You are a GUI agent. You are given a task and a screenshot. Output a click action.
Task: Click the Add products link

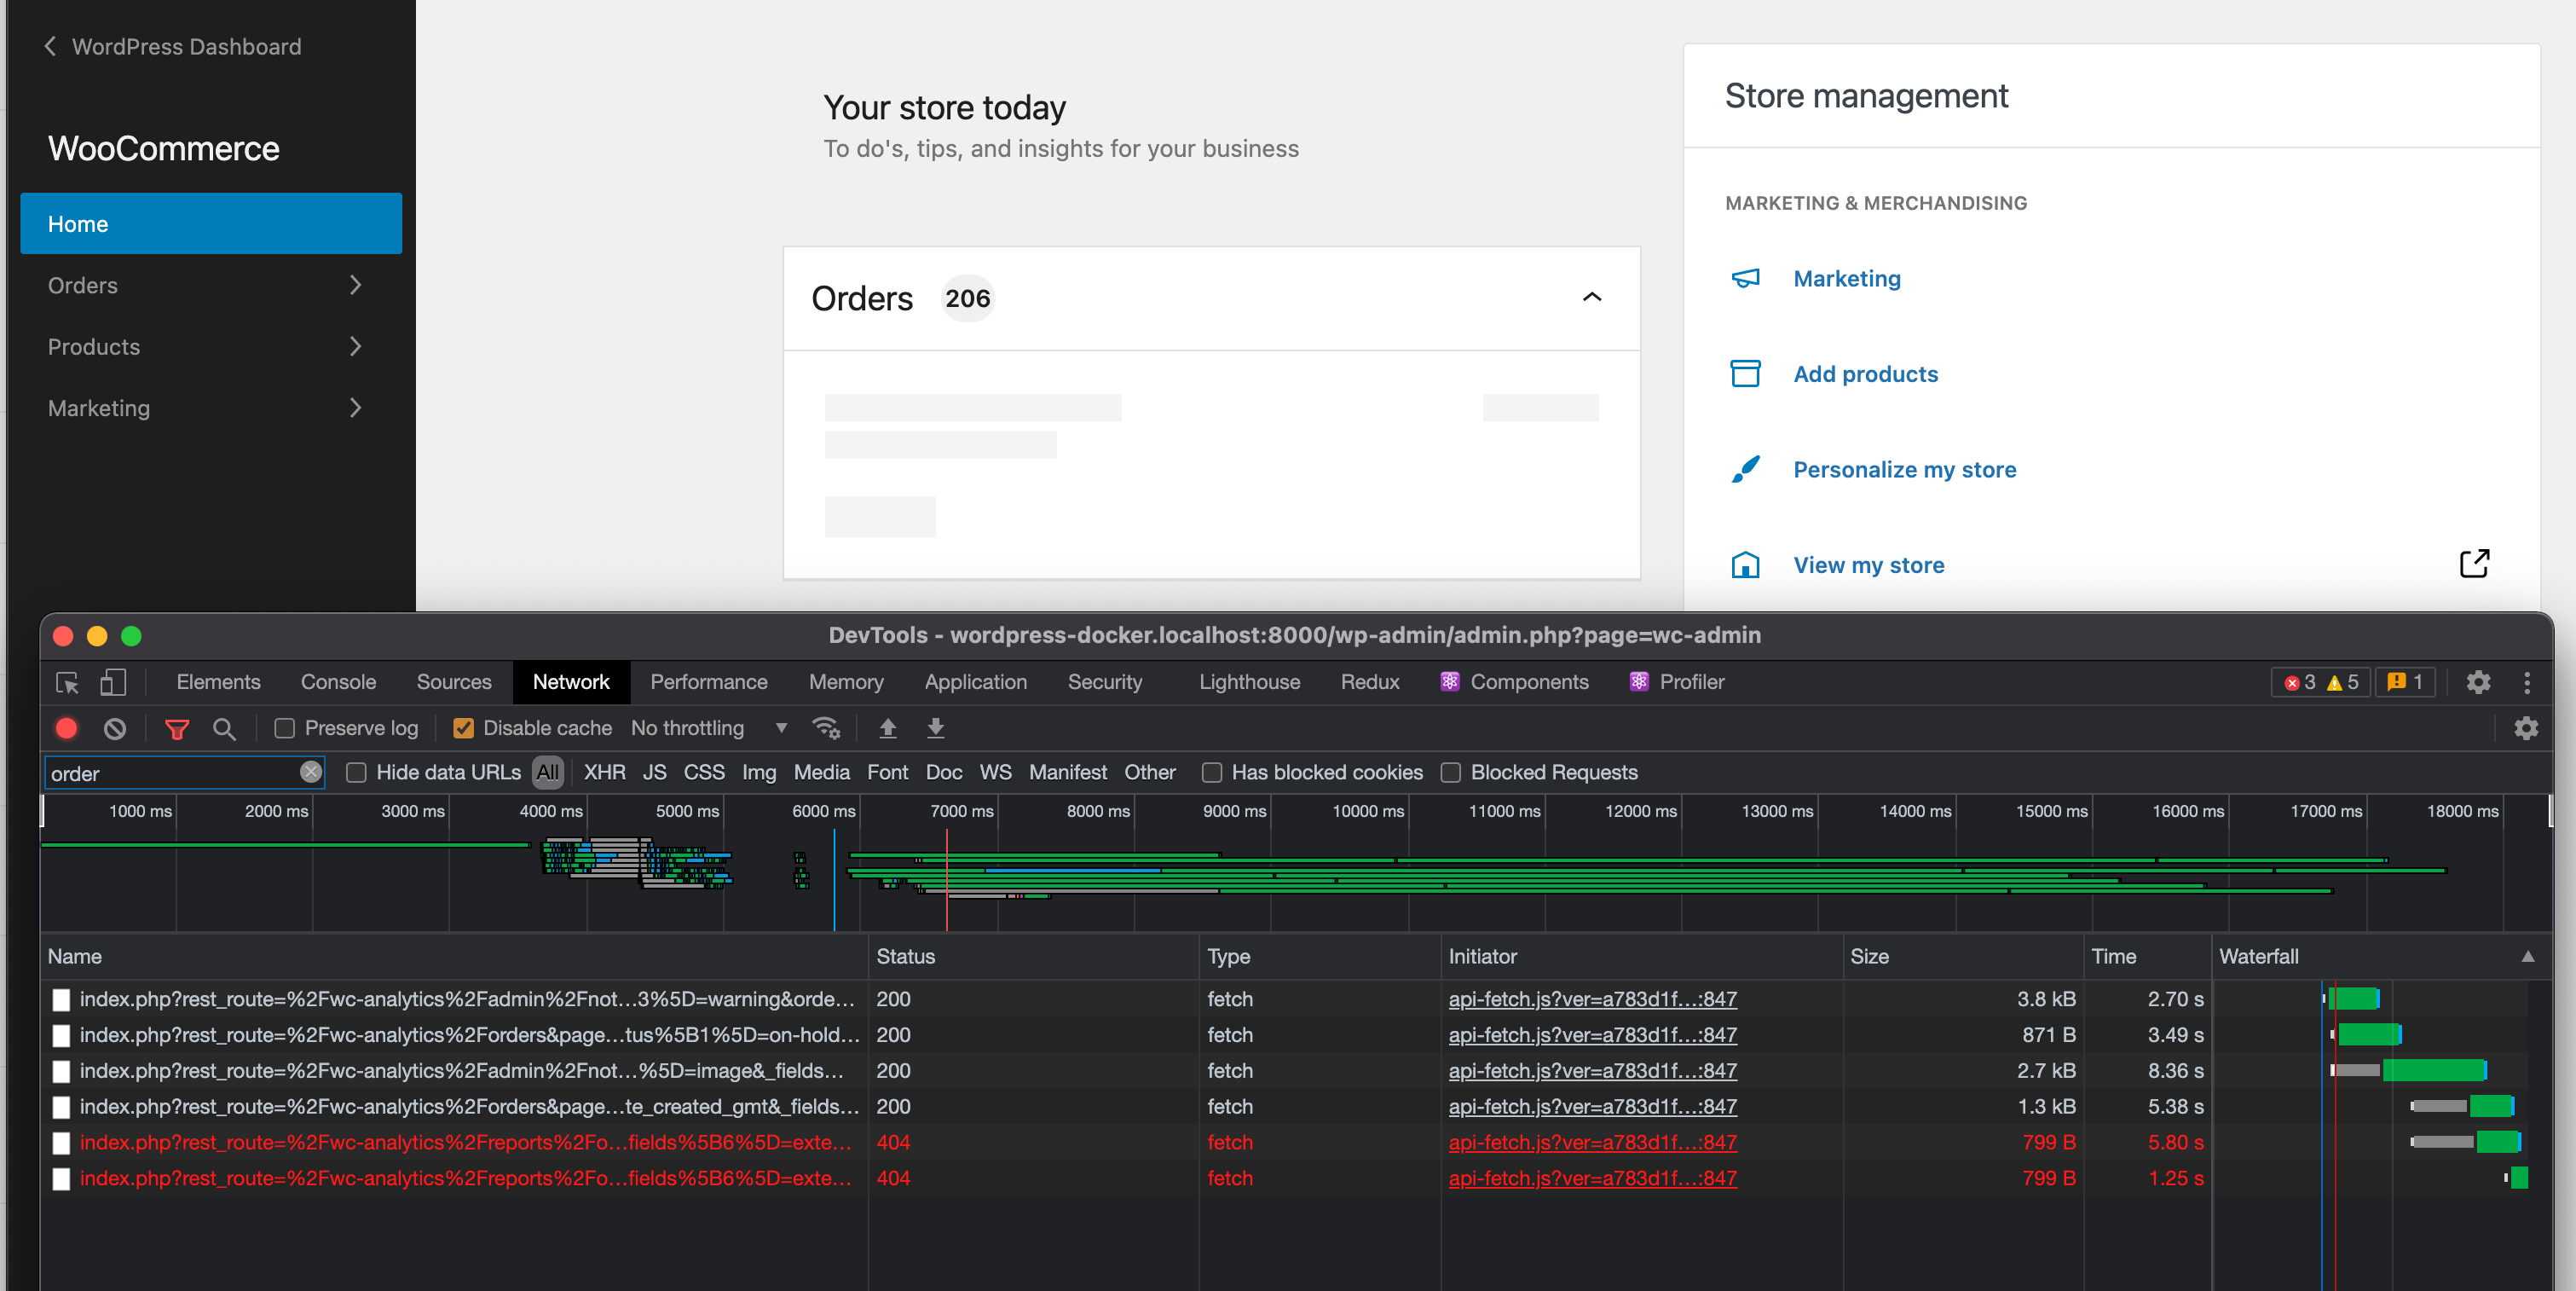click(1864, 373)
